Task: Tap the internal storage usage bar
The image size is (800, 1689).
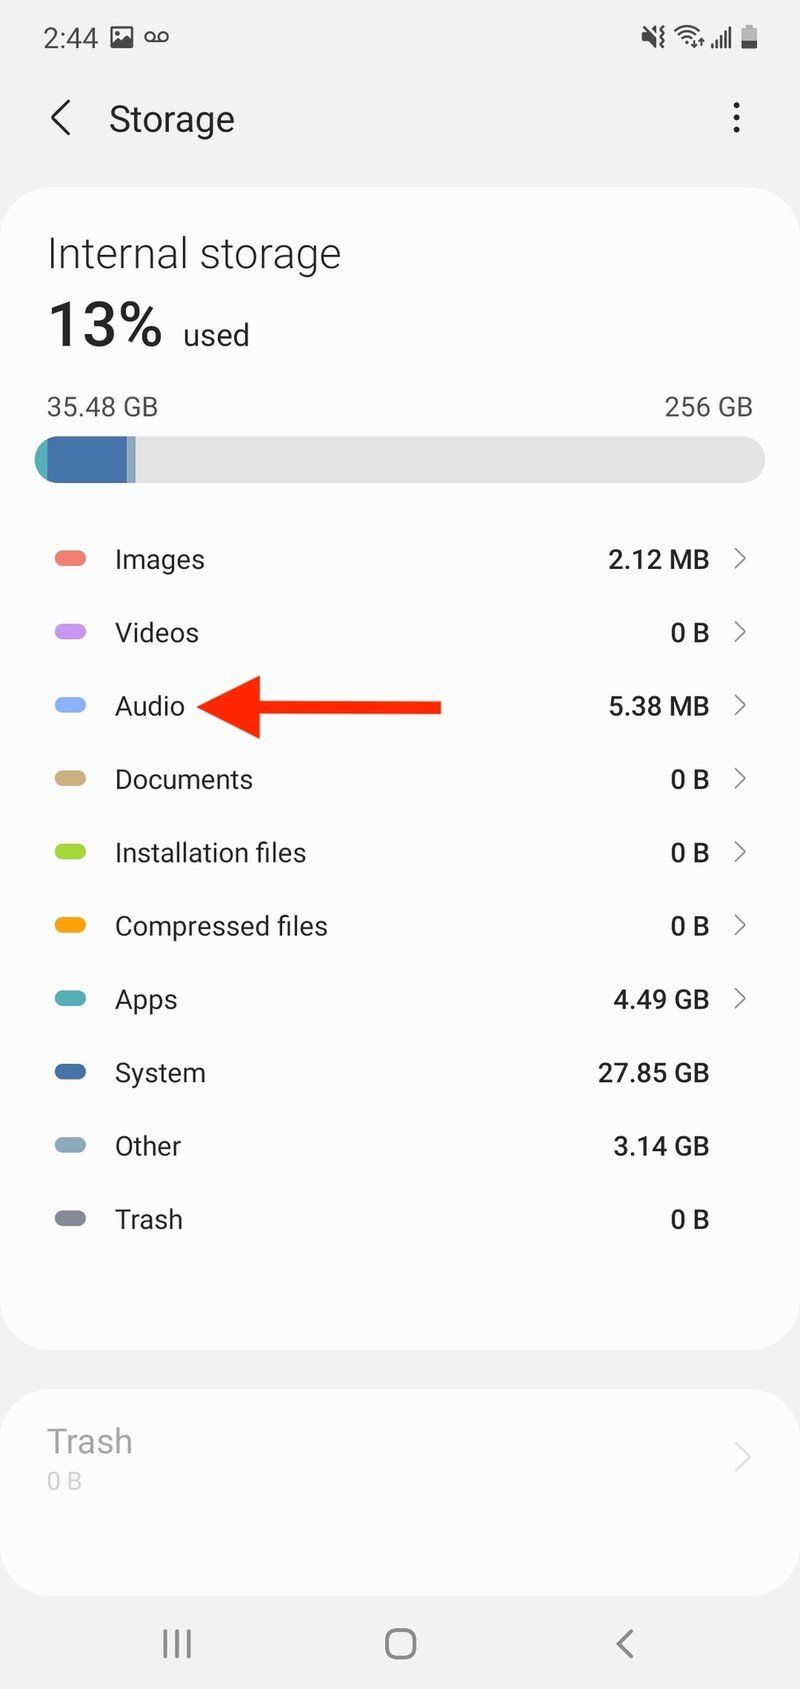Action: coord(400,460)
